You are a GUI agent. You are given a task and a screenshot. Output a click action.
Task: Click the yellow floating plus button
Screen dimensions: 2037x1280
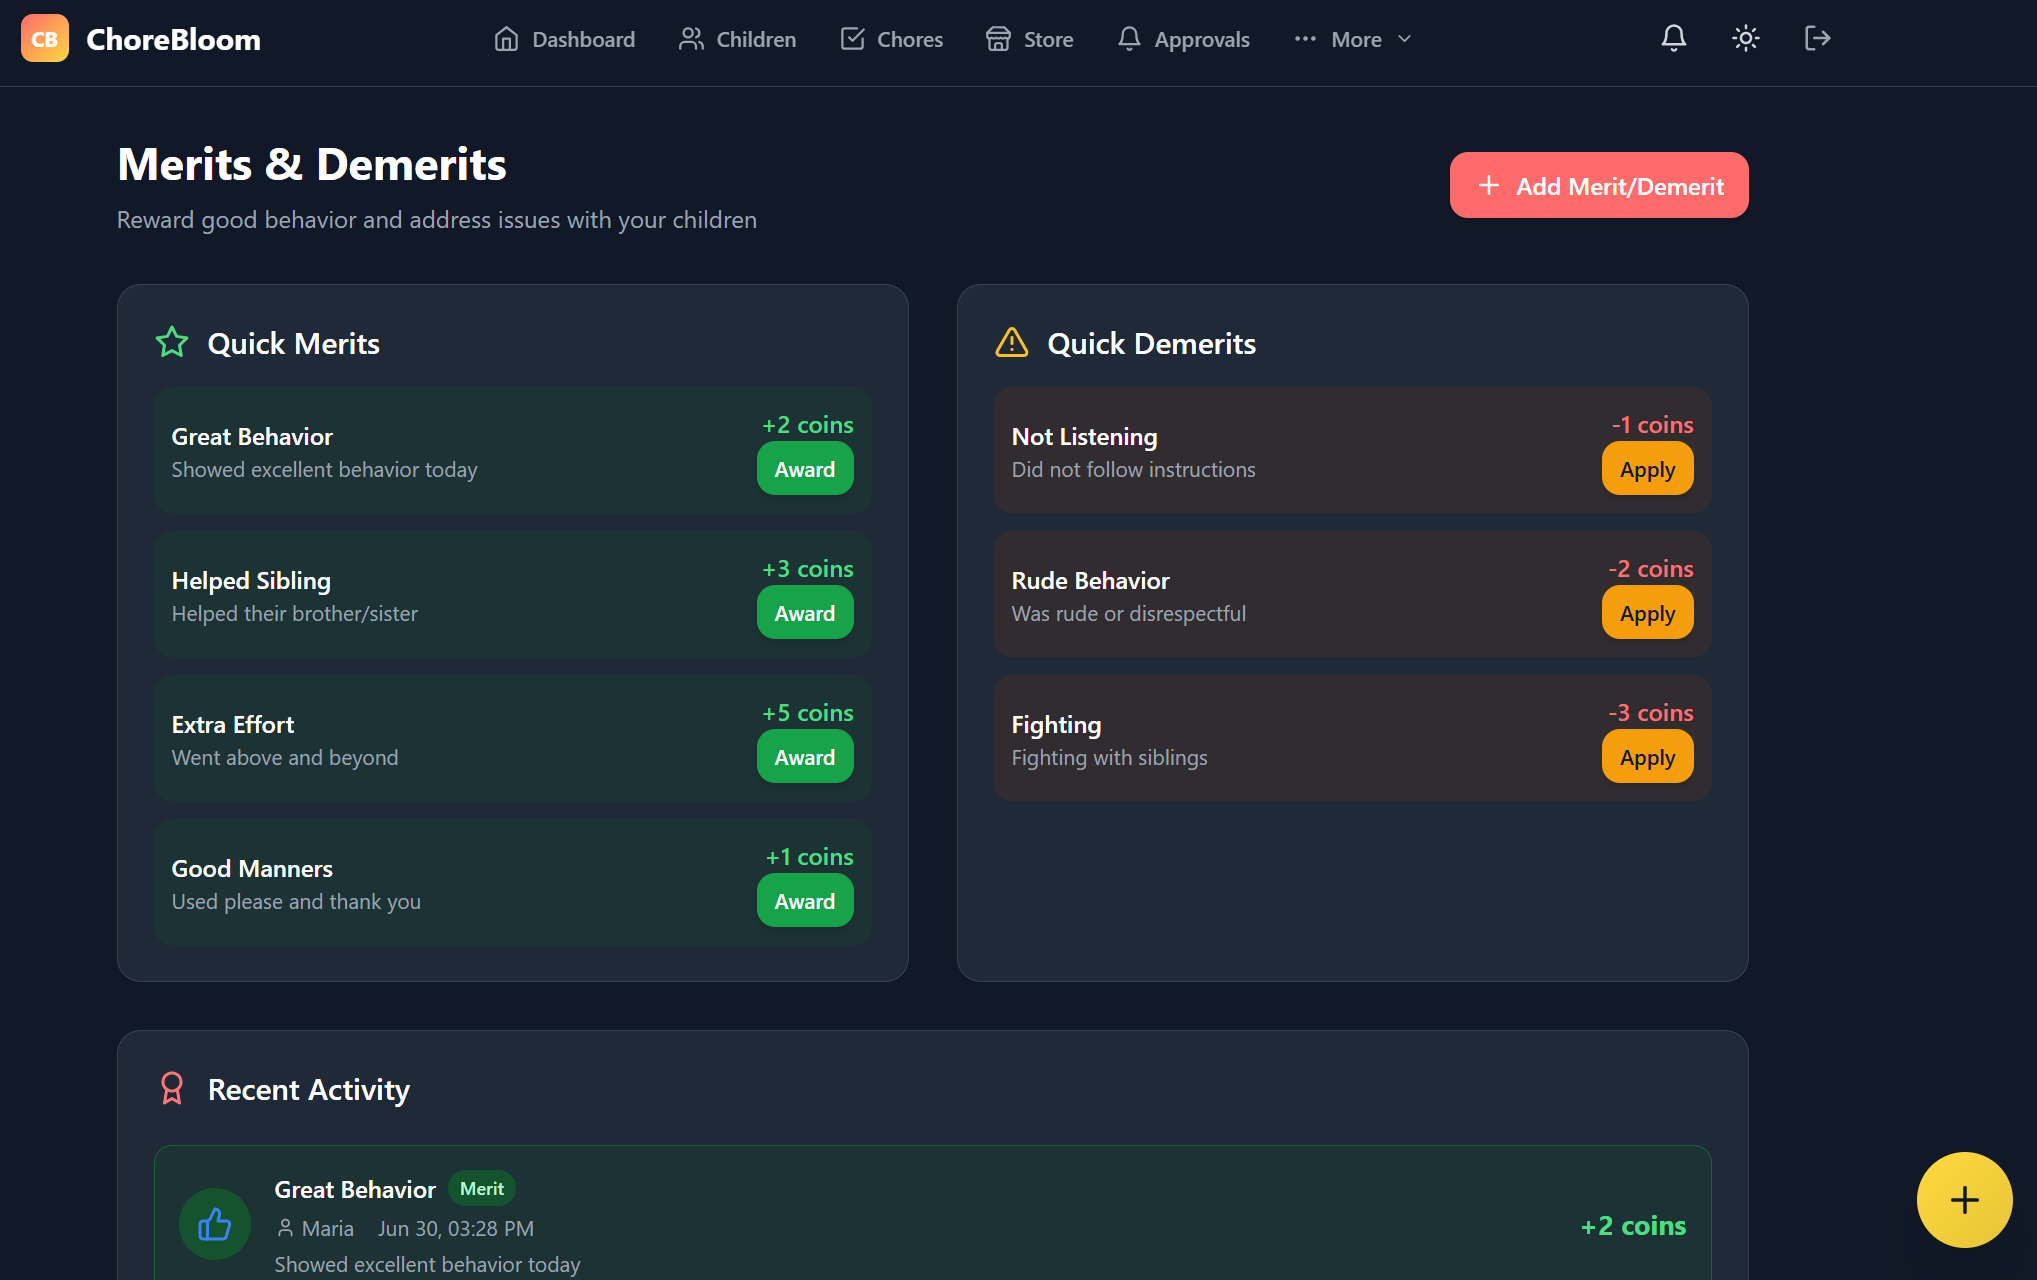(x=1963, y=1199)
